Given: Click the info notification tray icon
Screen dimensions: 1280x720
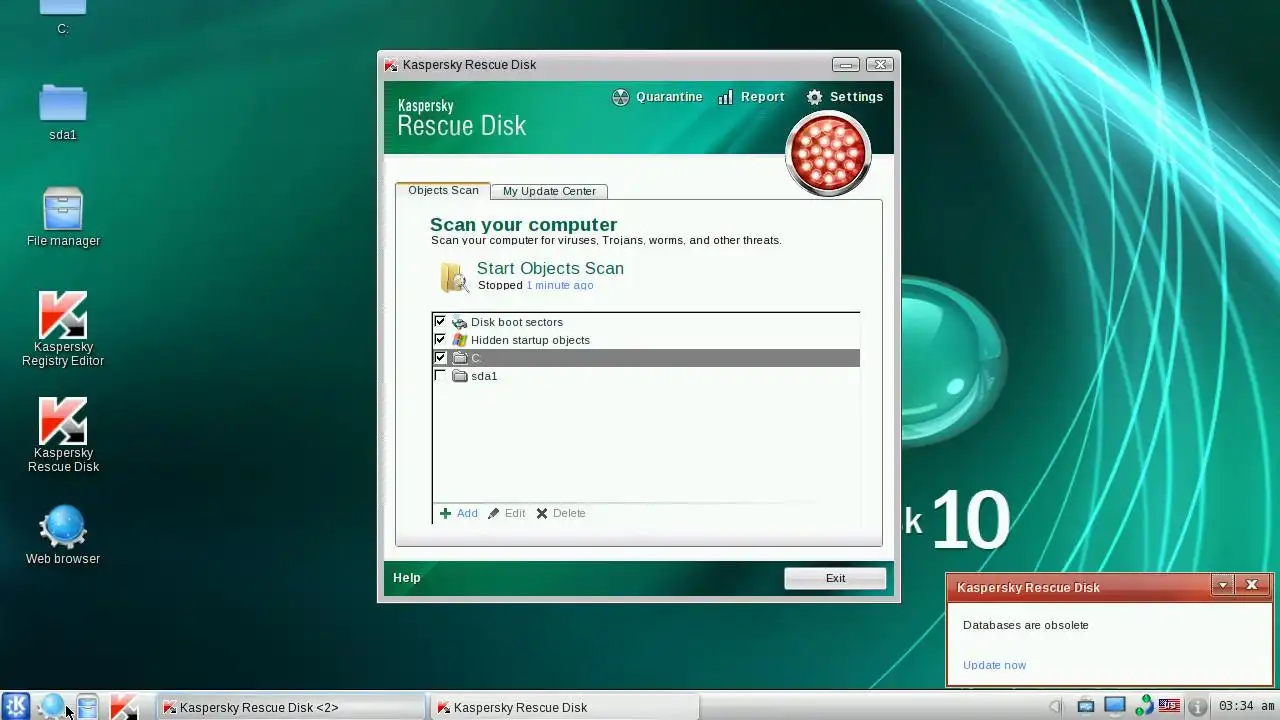Looking at the screenshot, I should (1197, 707).
